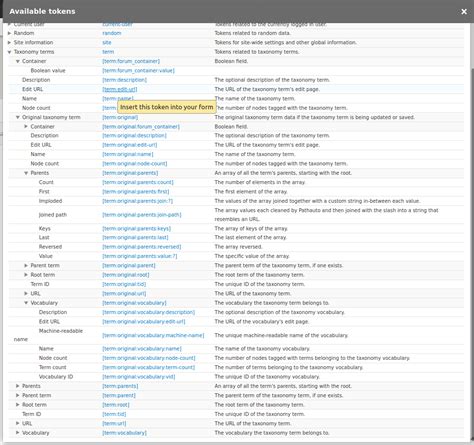Click the [term:original:parents:join-path] token
The width and height of the screenshot is (474, 445).
[x=142, y=215]
